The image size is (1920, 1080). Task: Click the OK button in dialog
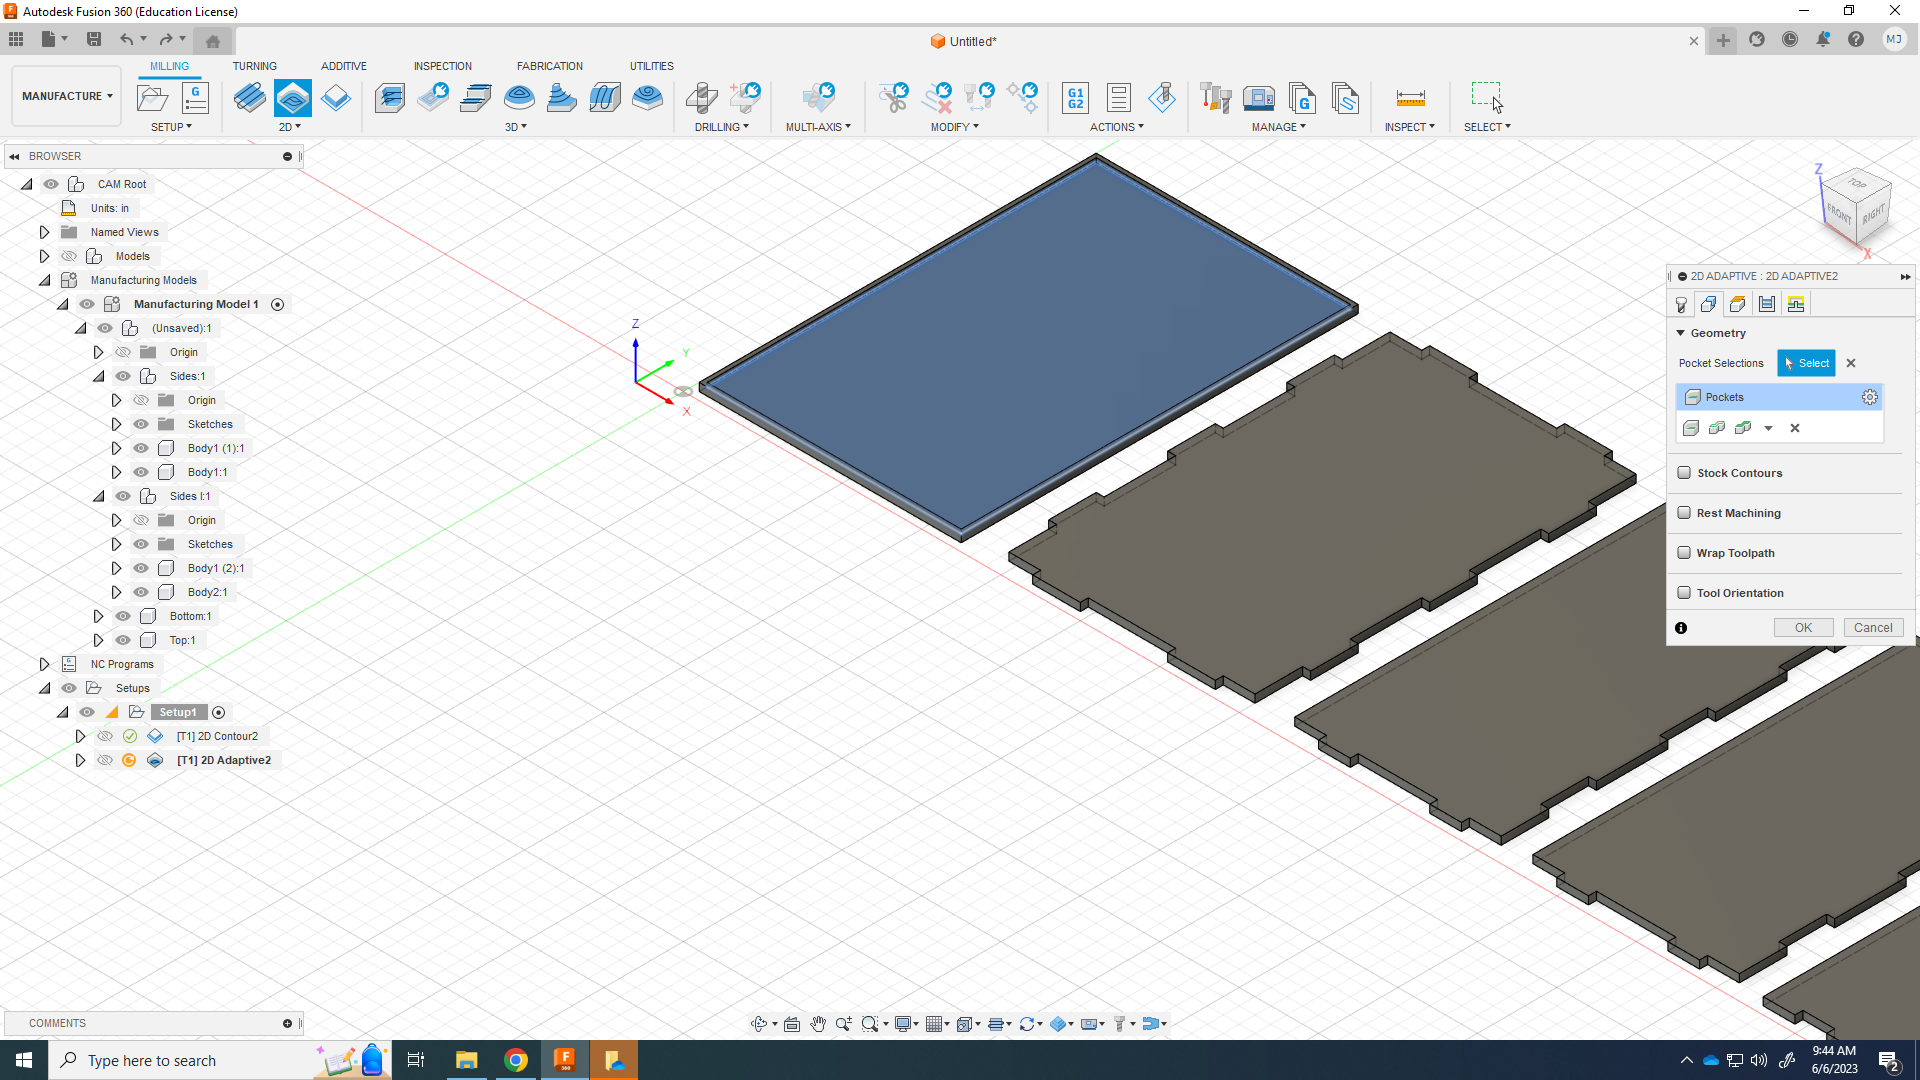point(1802,628)
